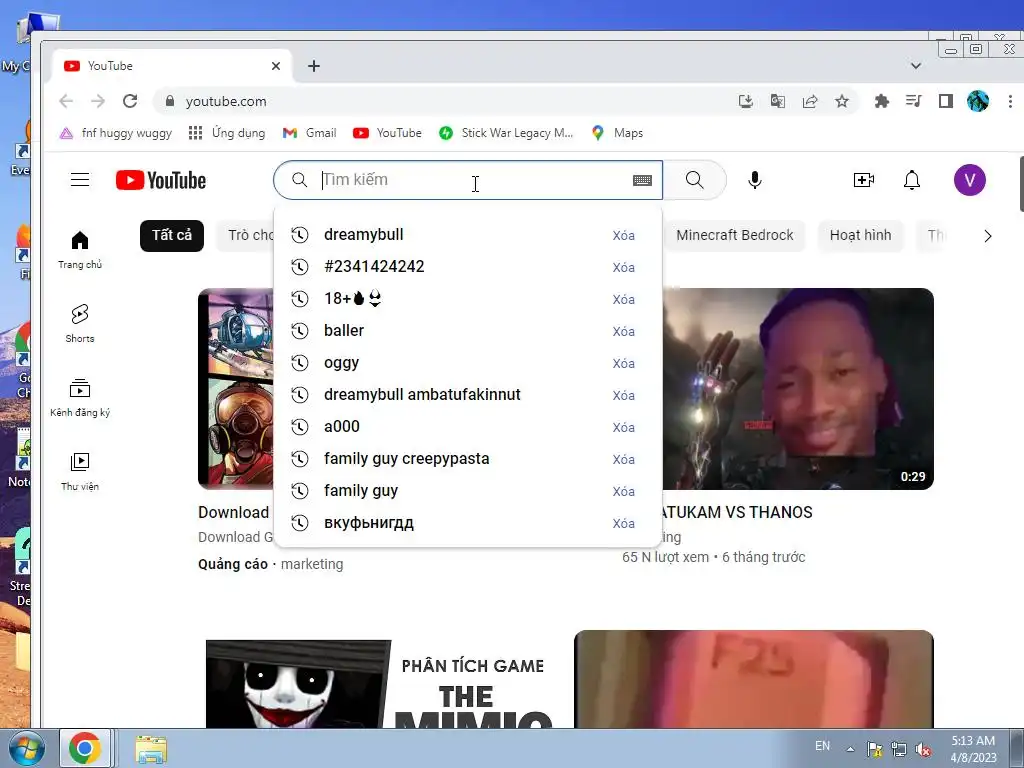Viewport: 1024px width, 768px height.
Task: Click the translate page icon
Action: pyautogui.click(x=778, y=101)
